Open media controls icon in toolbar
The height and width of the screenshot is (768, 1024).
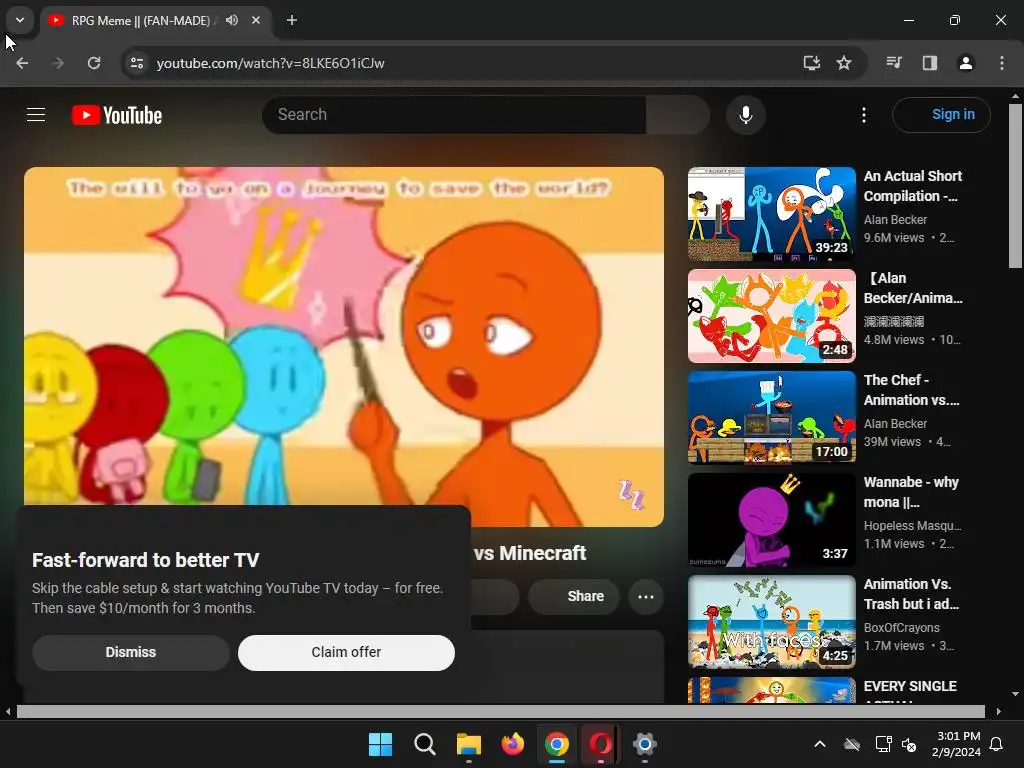(x=894, y=63)
